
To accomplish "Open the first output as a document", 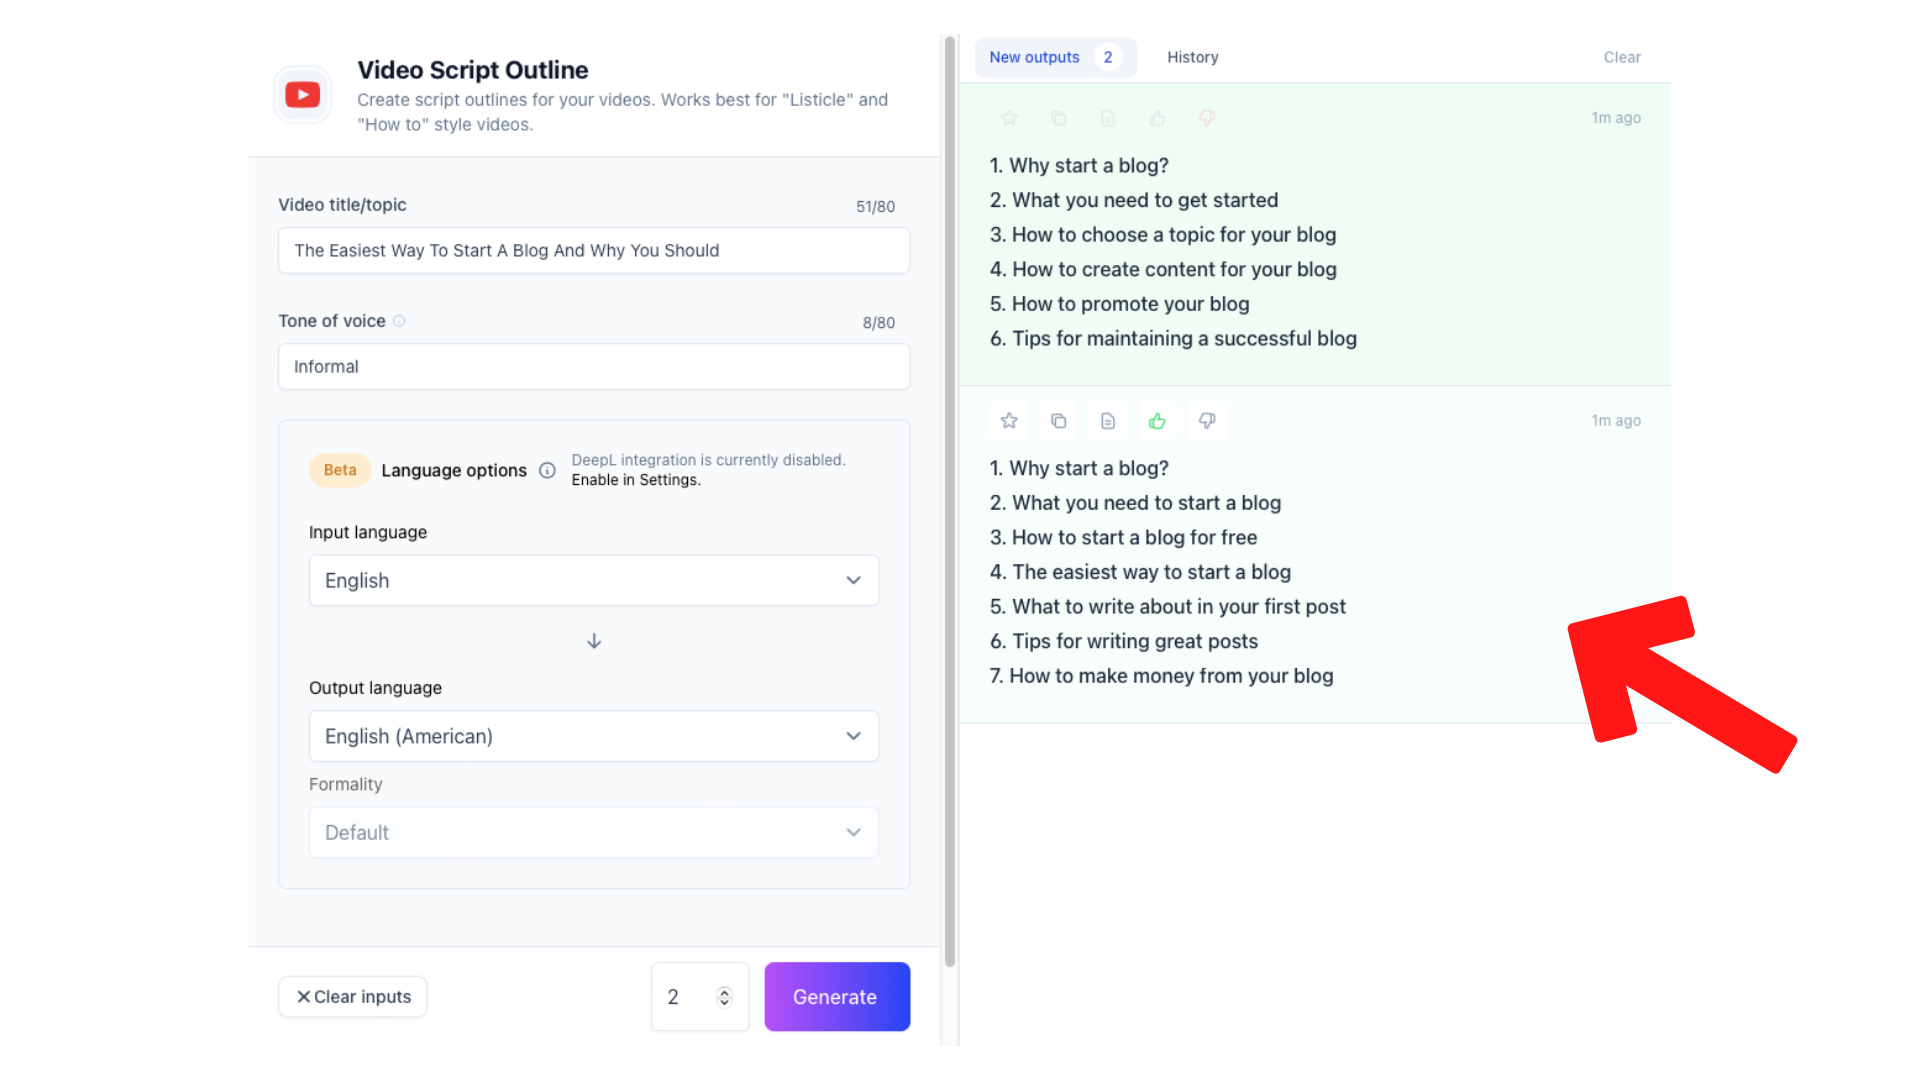I will (x=1108, y=117).
